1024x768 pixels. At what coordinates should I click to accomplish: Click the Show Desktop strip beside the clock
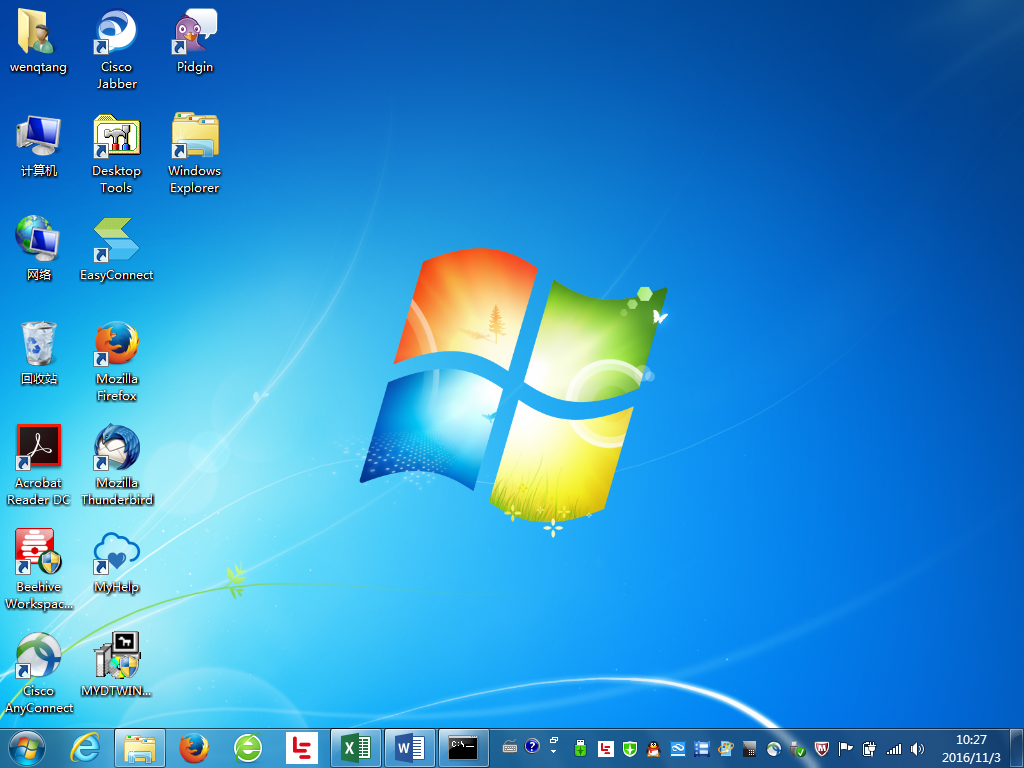1017,748
